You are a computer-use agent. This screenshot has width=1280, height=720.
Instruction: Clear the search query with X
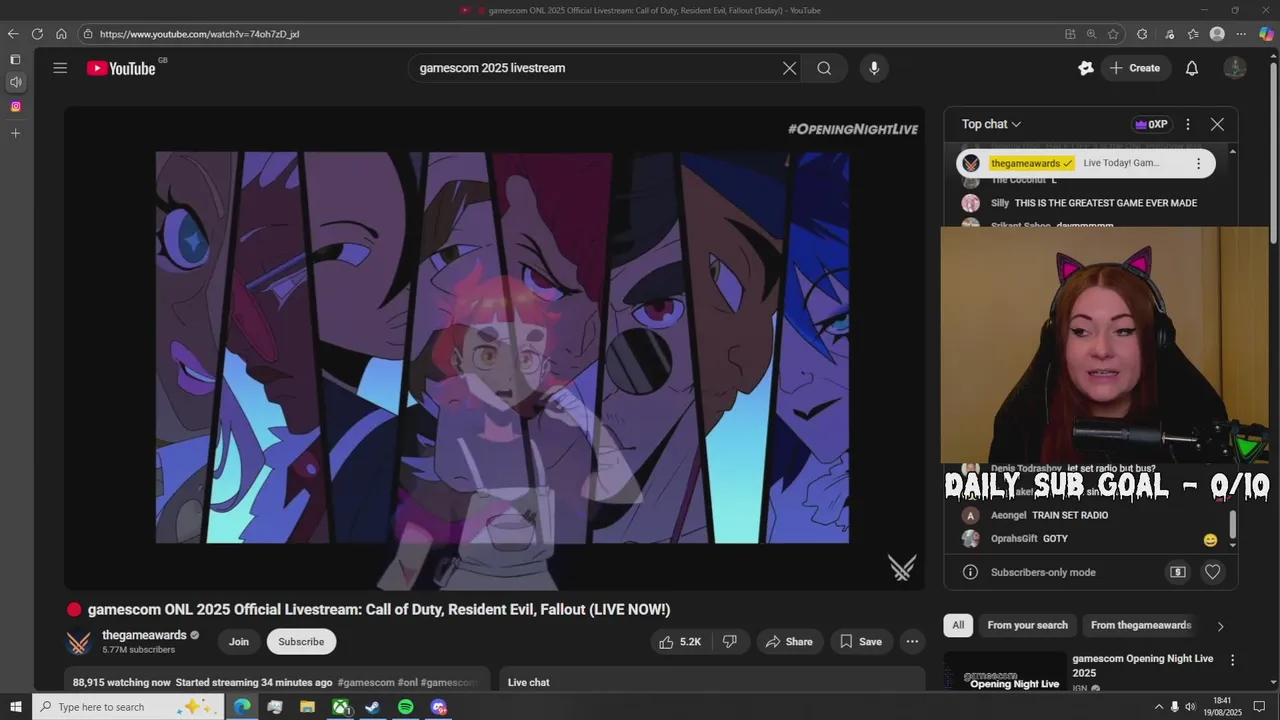pyautogui.click(x=789, y=68)
